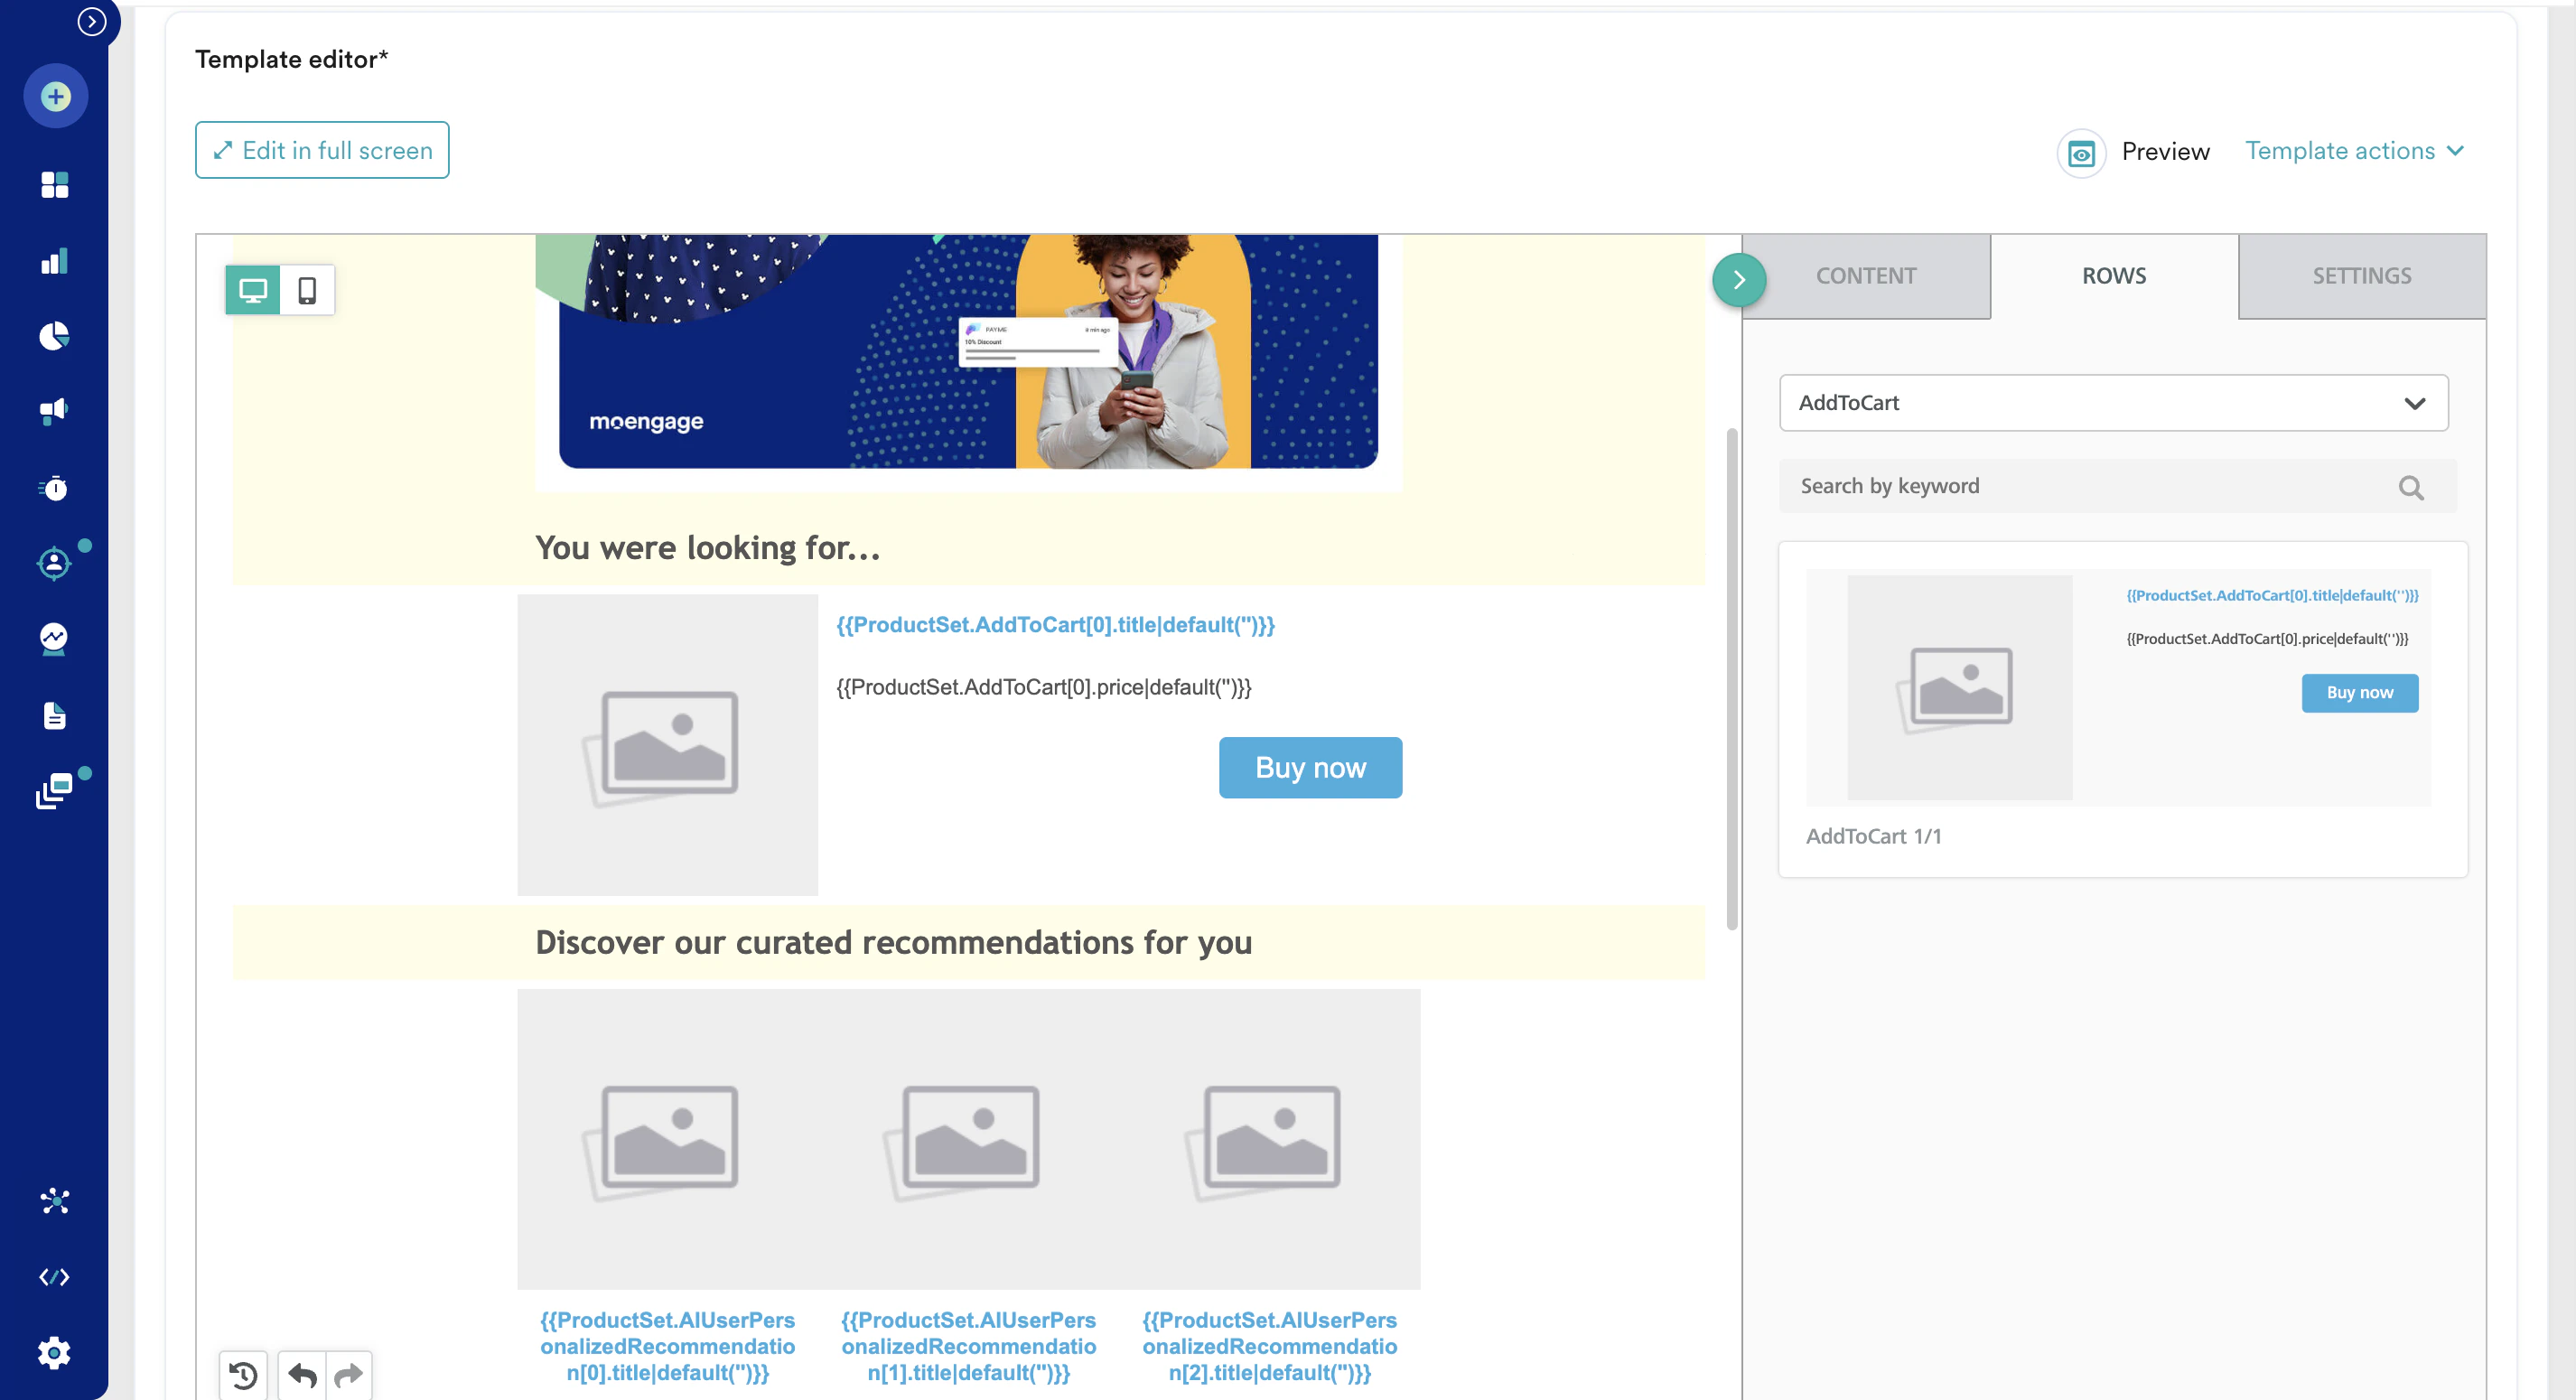This screenshot has height=1400, width=2576.
Task: Click Edit in full screen button
Action: pyautogui.click(x=322, y=151)
